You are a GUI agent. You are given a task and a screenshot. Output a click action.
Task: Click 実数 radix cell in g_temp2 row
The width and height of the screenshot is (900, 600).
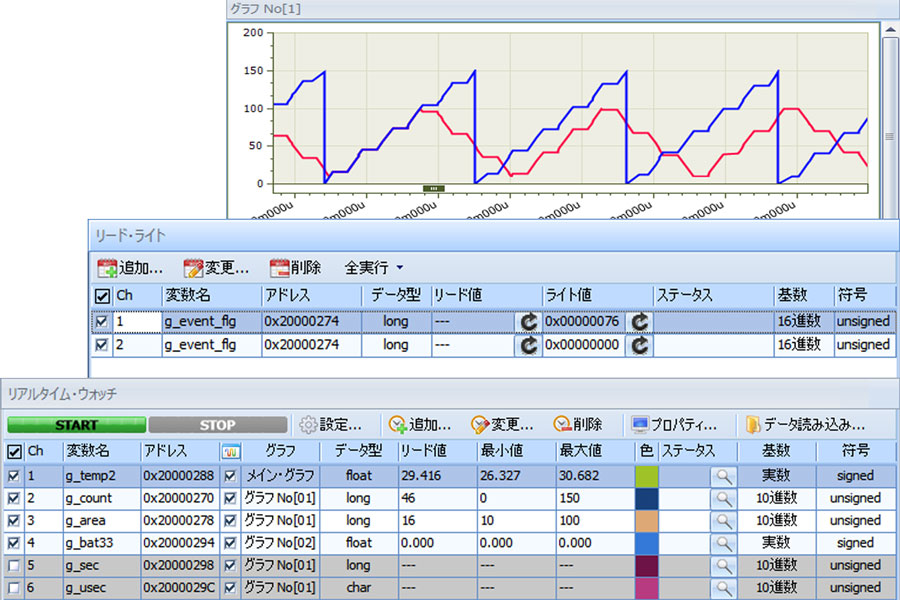coord(777,476)
